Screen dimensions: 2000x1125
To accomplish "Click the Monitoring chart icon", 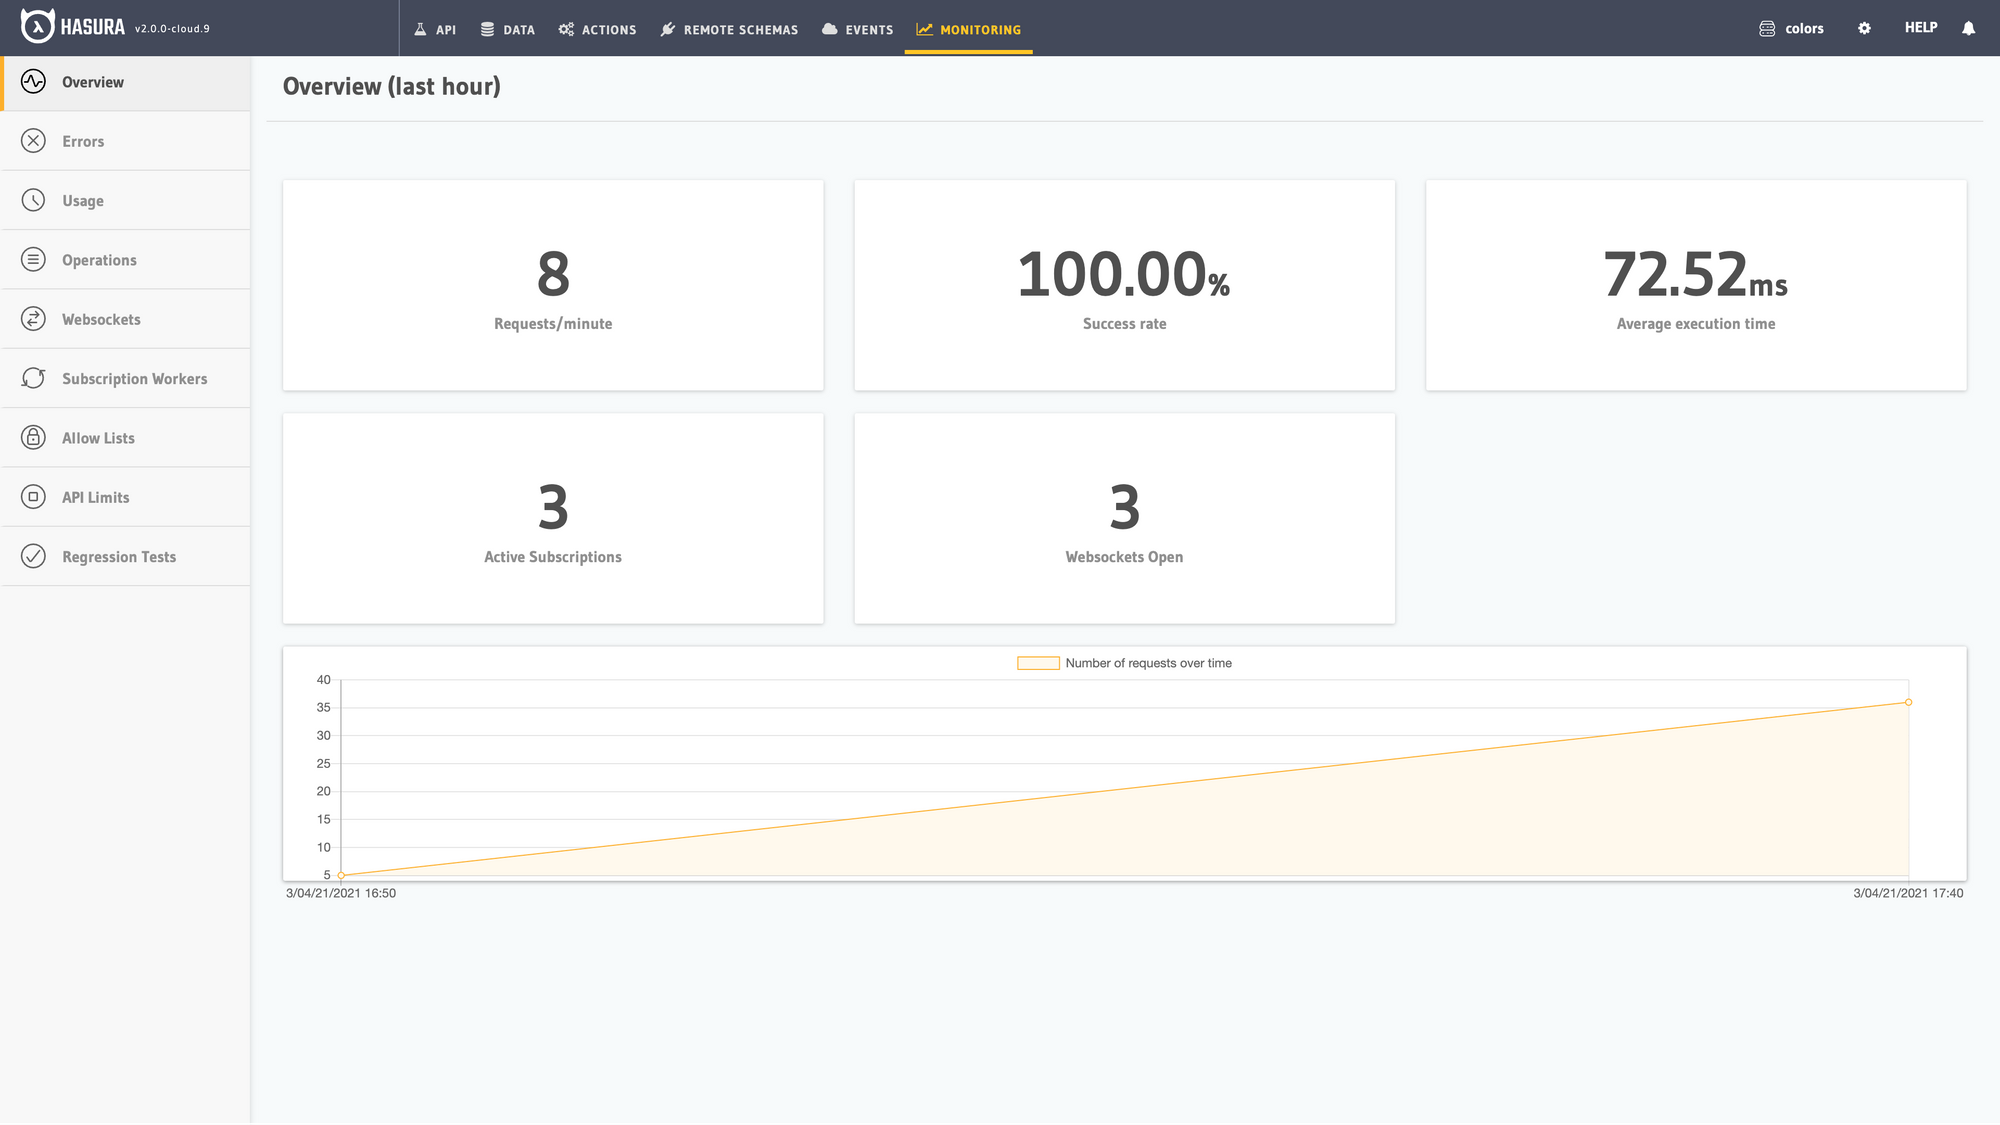I will point(924,29).
